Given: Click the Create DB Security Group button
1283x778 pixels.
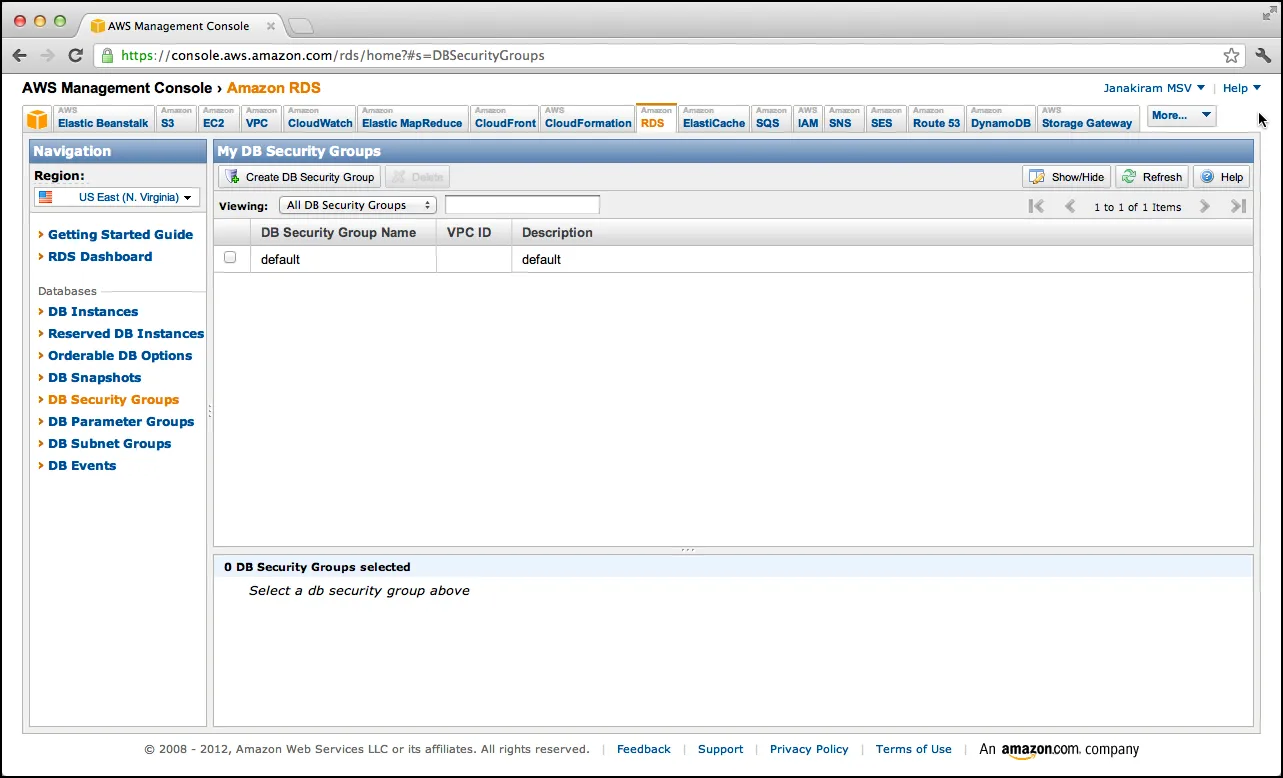Looking at the screenshot, I should tap(299, 177).
